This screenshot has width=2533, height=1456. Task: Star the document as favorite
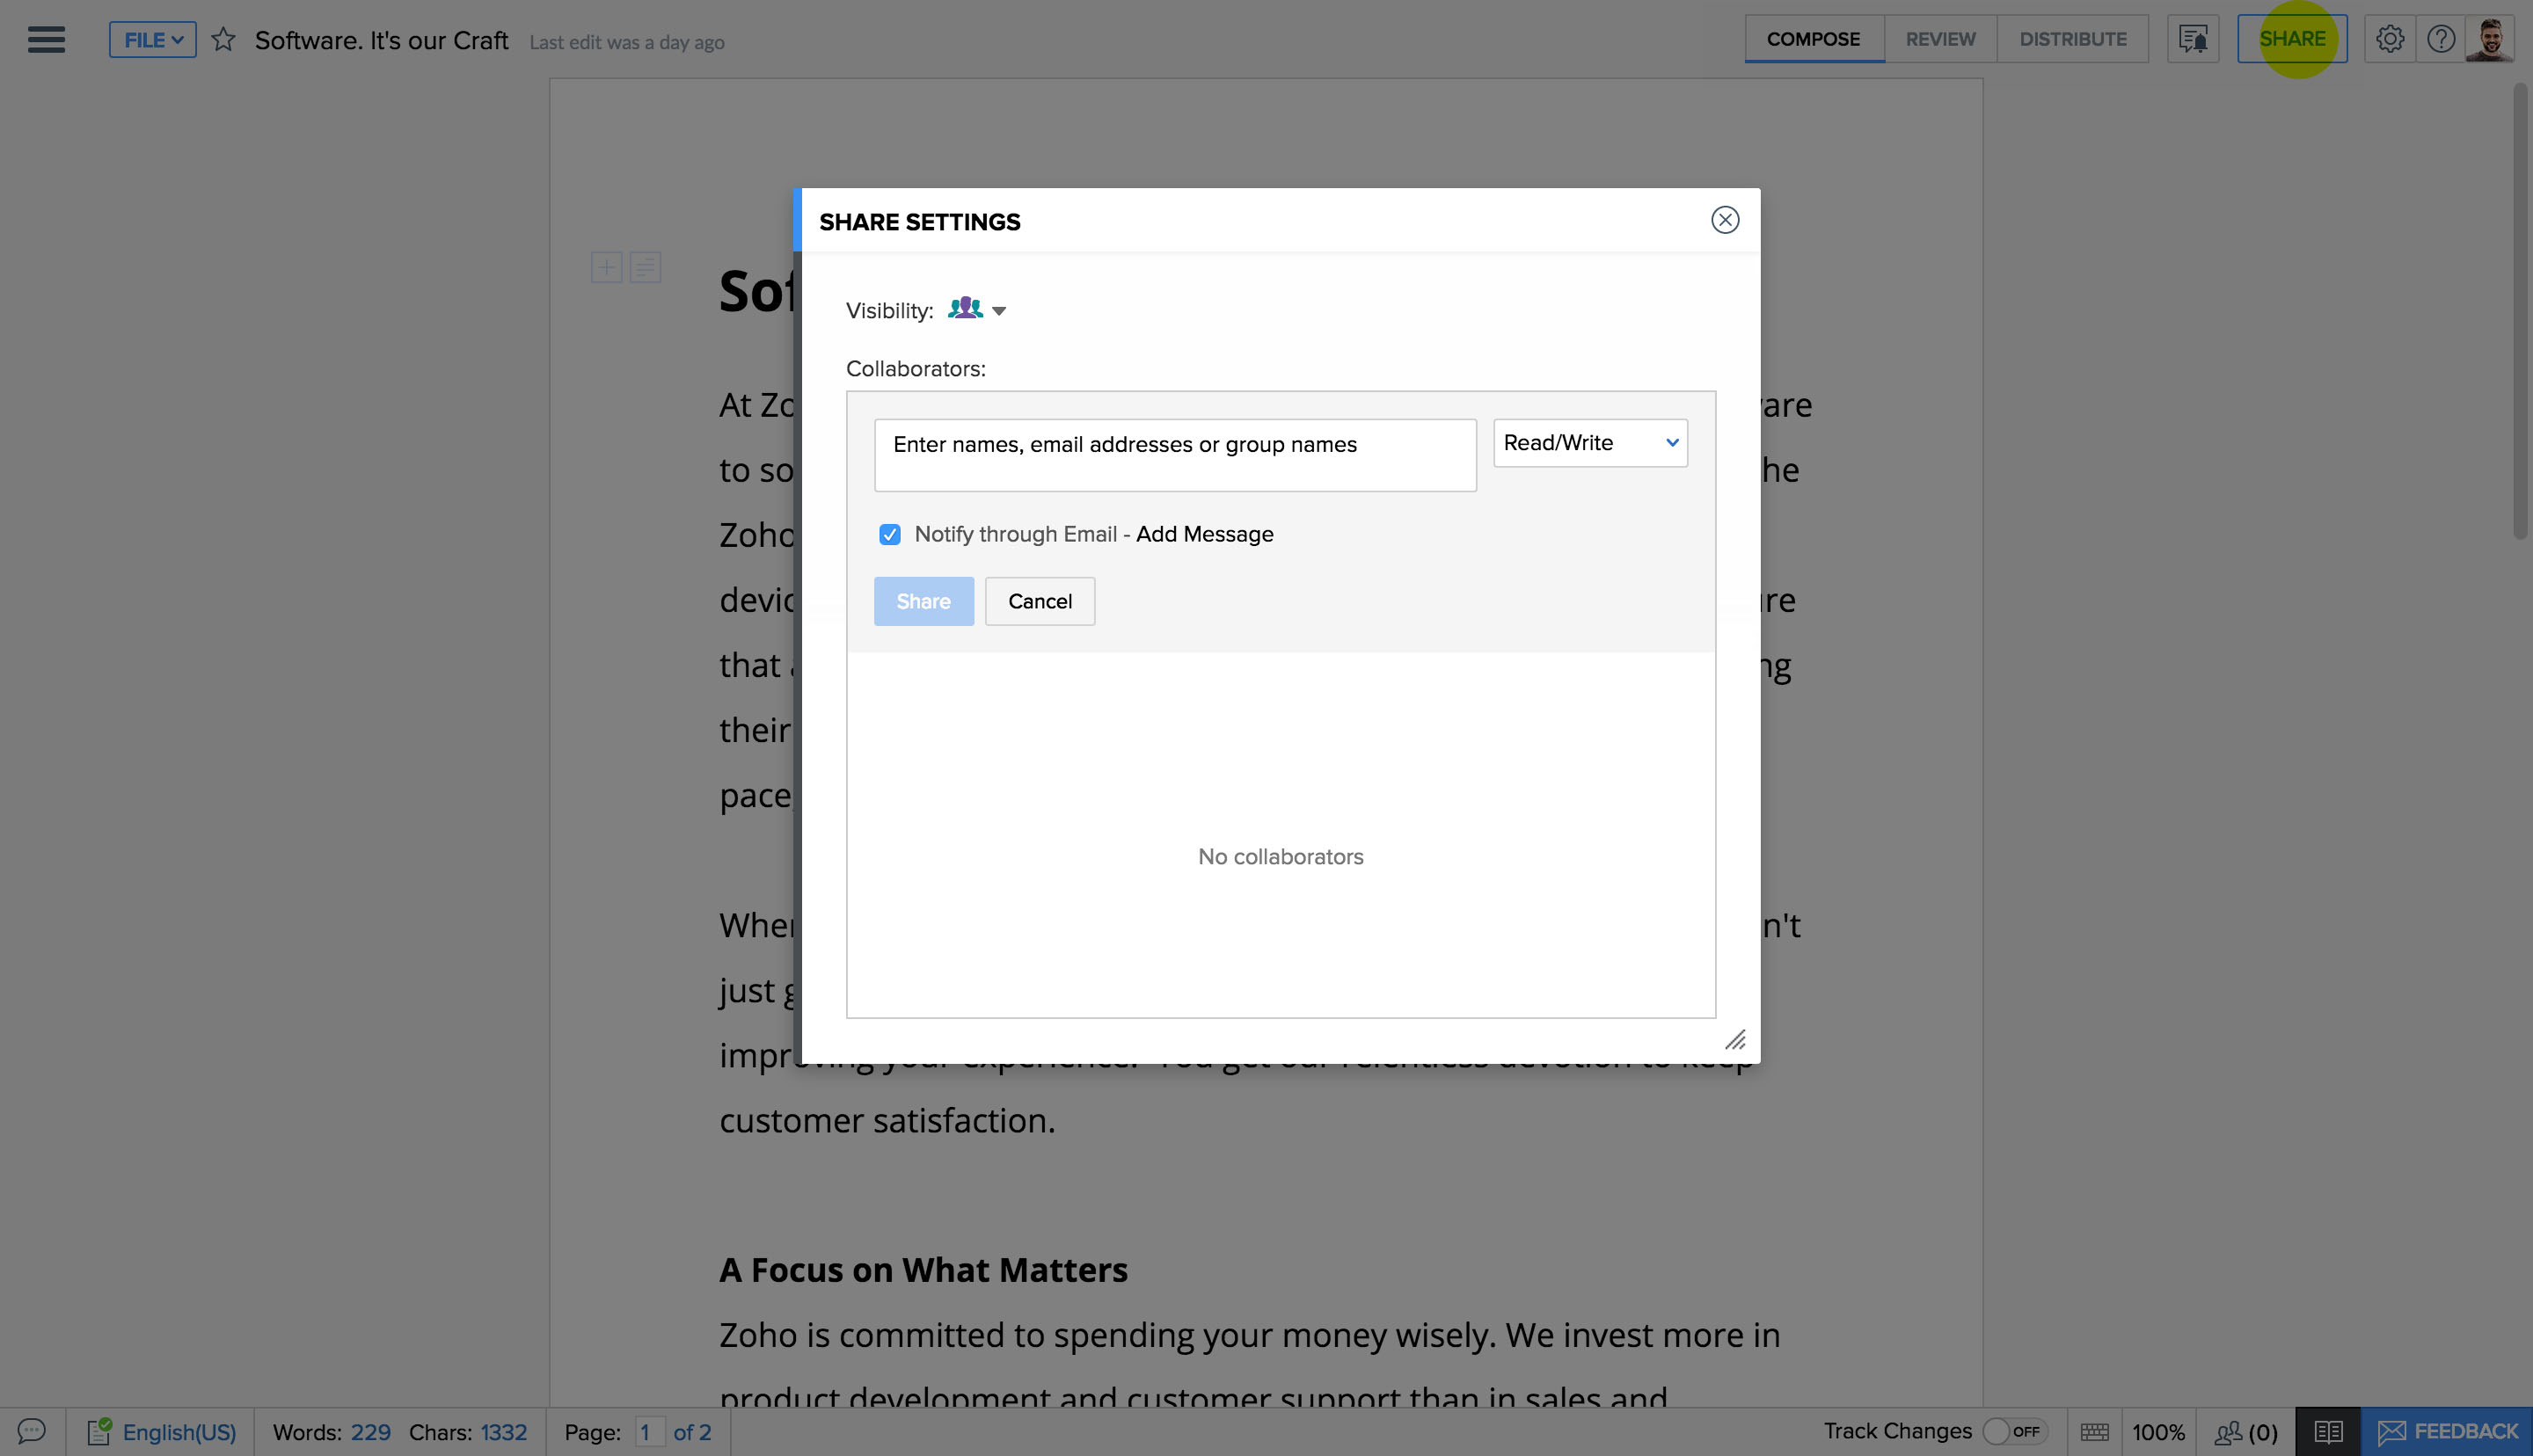223,40
